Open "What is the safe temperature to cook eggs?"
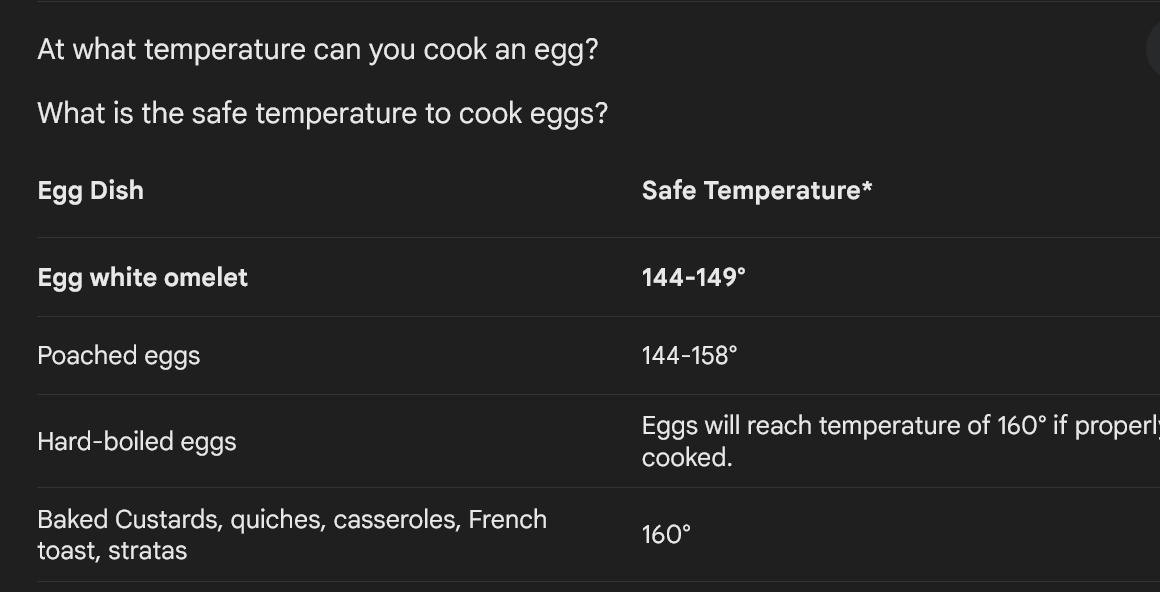 coord(323,114)
